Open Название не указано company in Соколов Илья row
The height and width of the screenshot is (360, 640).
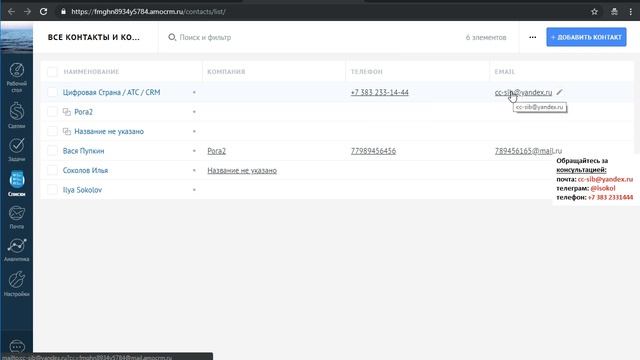(242, 170)
